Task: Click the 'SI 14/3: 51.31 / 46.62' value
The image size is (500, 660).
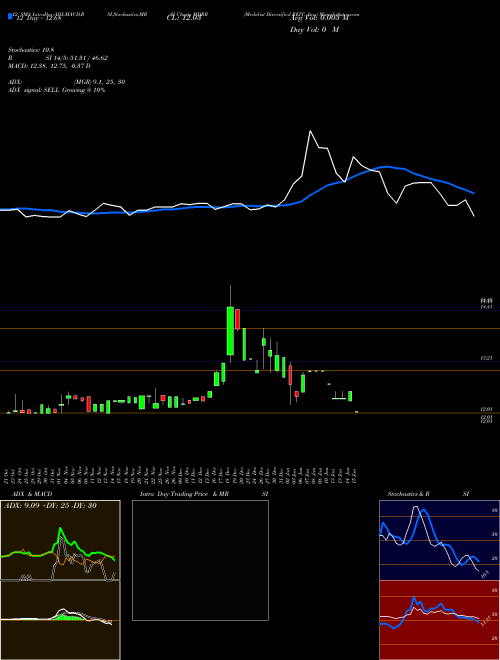Action: (x=77, y=58)
